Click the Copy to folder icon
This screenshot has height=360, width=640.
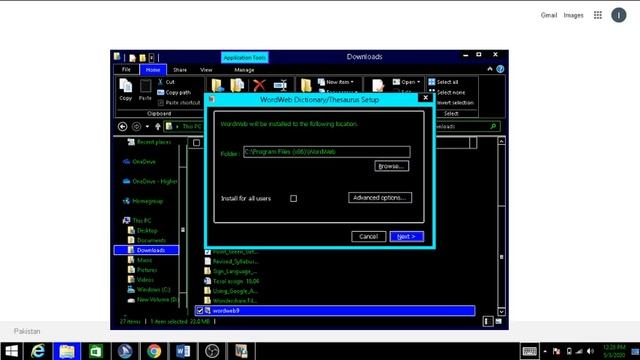tap(237, 85)
